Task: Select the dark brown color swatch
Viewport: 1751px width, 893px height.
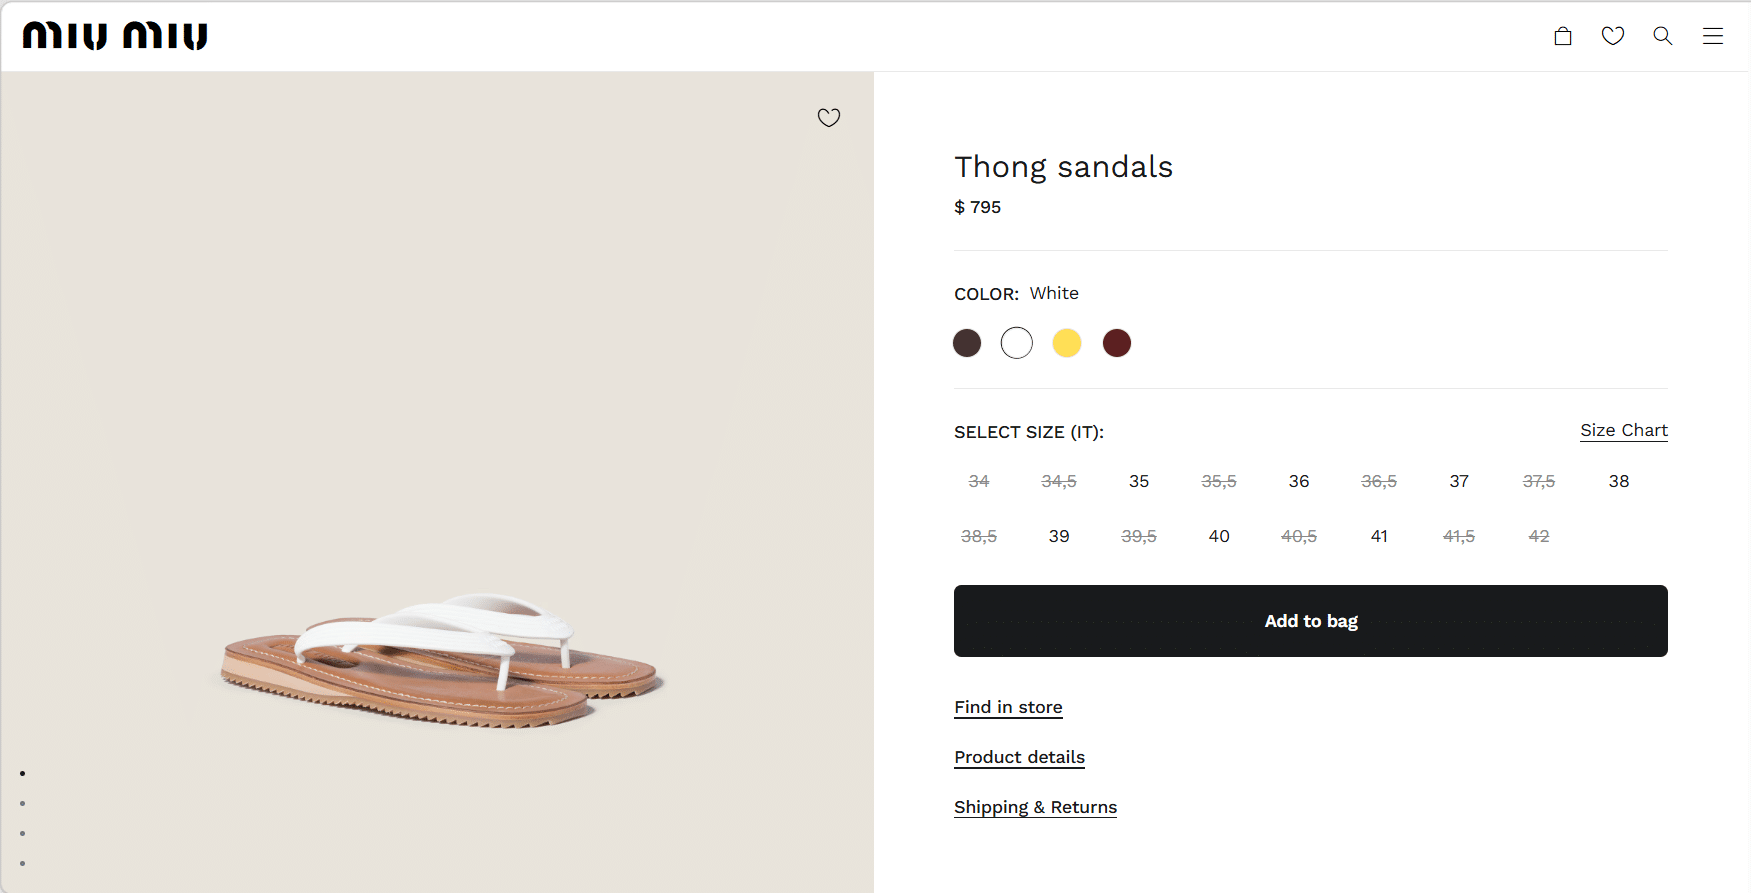Action: coord(967,343)
